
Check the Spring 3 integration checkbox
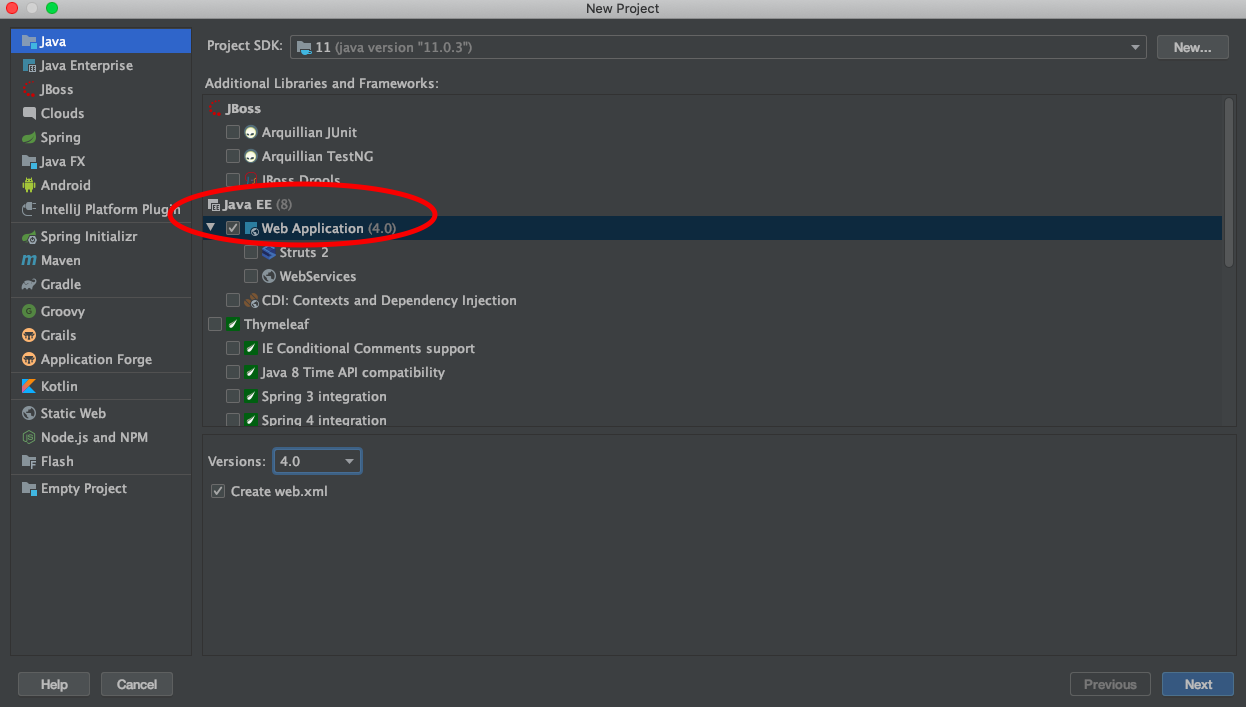(x=233, y=396)
